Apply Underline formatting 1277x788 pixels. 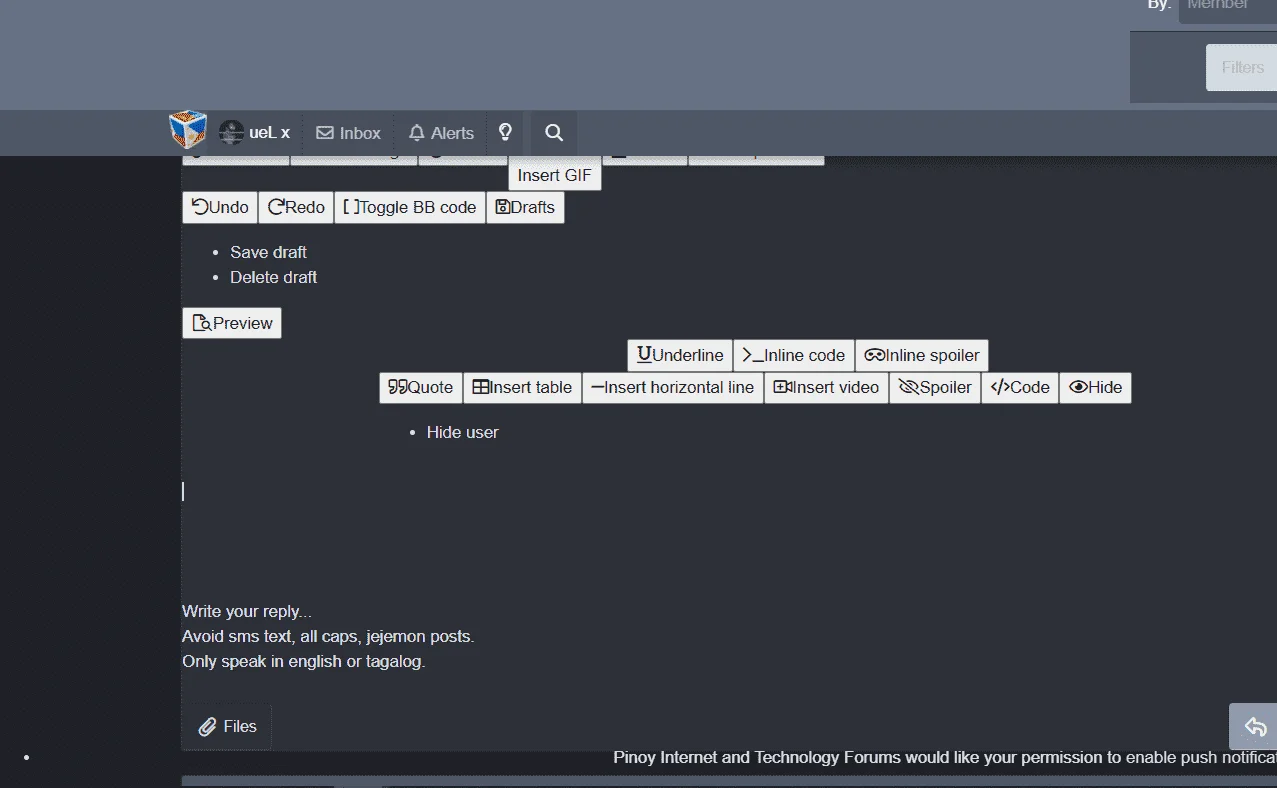coord(680,355)
